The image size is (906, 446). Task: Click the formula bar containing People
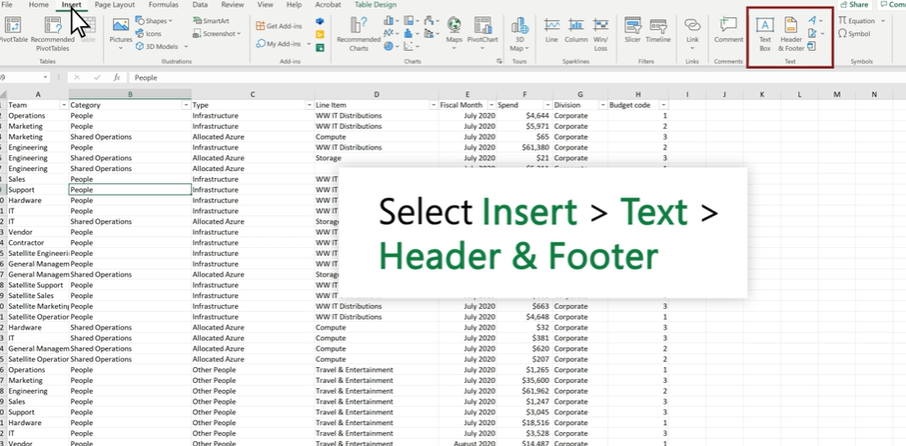517,77
